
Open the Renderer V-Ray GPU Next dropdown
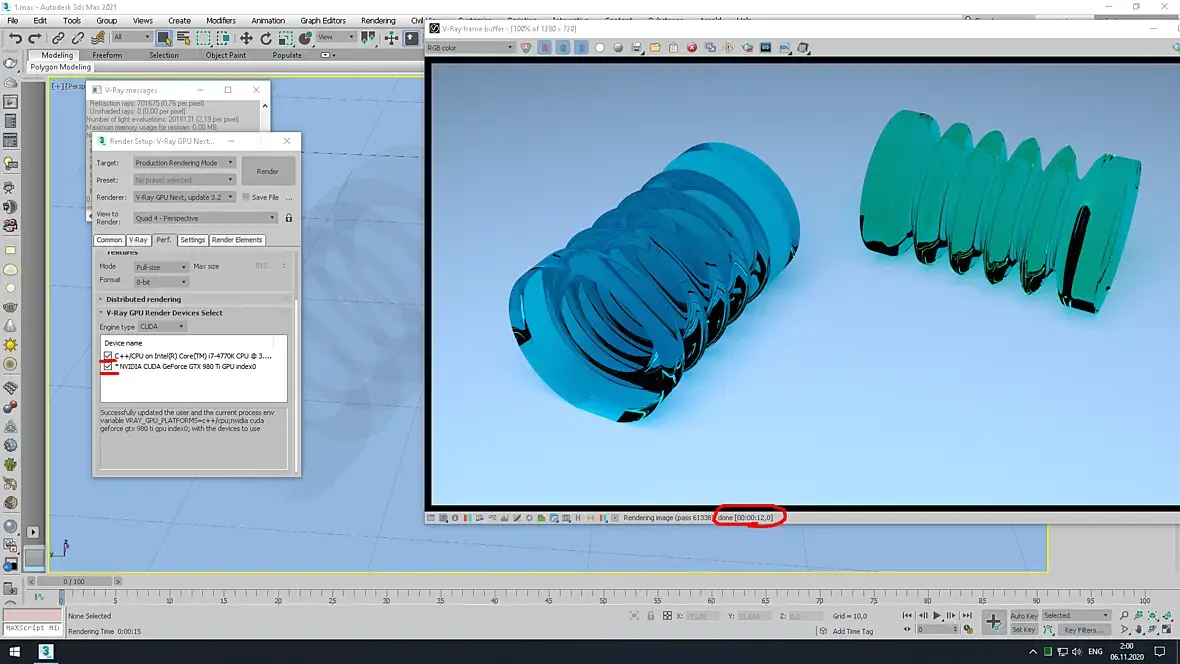point(184,197)
